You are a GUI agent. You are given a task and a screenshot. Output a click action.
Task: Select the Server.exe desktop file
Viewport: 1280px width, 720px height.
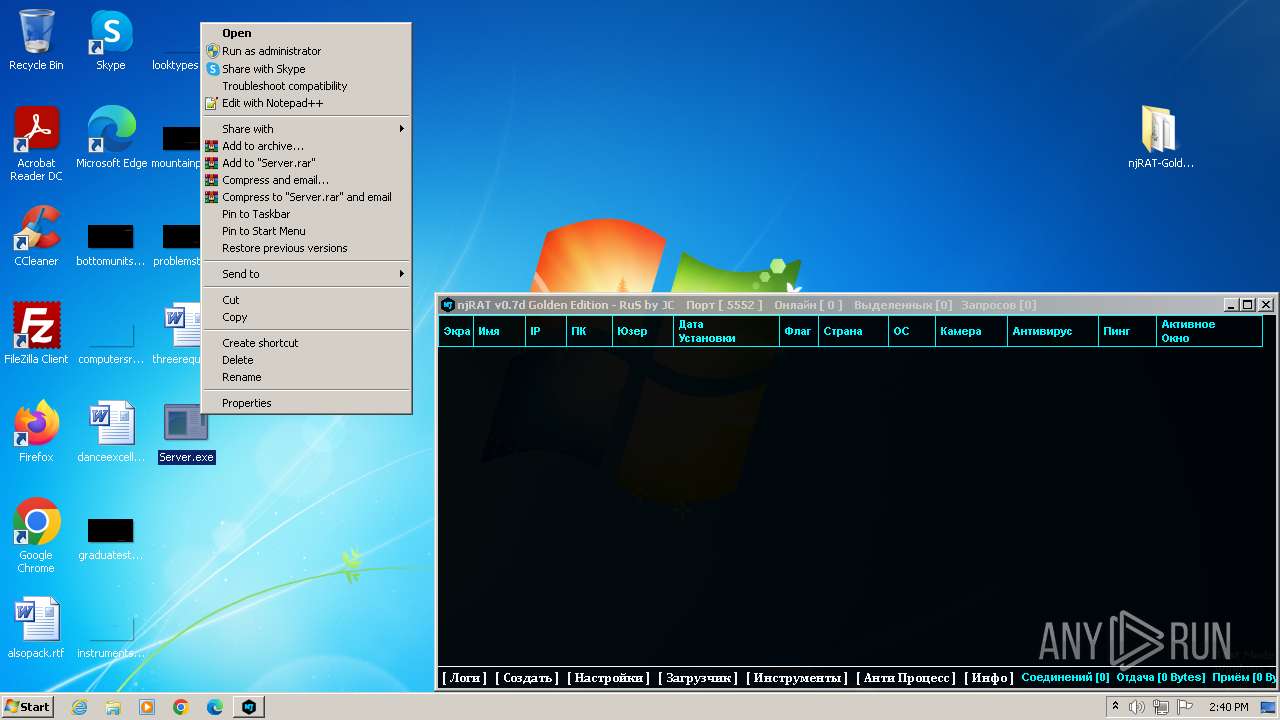click(186, 434)
